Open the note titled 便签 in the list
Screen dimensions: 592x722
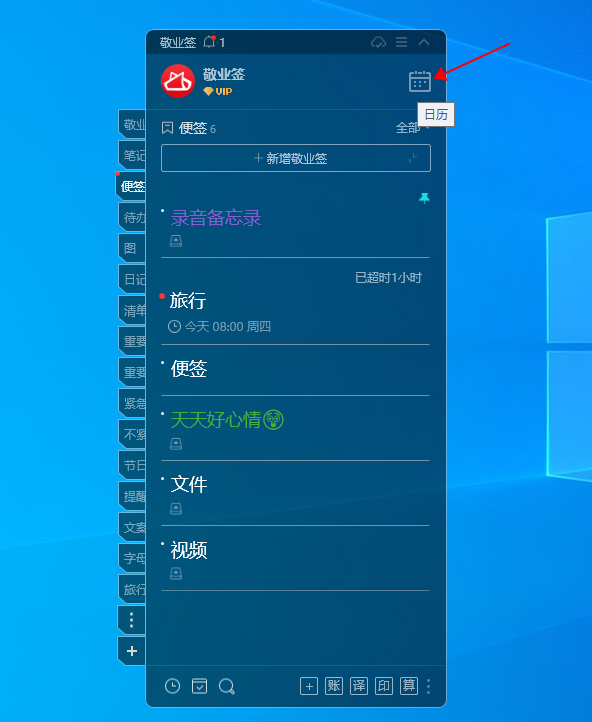(189, 369)
